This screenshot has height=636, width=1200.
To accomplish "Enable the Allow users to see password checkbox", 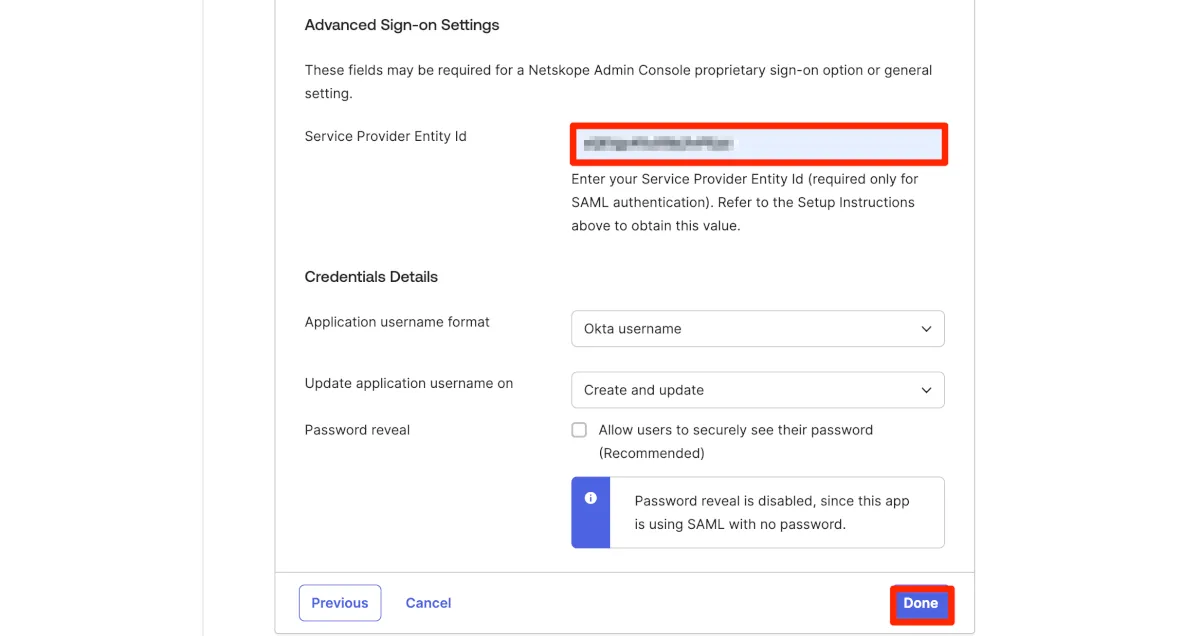I will coord(579,430).
